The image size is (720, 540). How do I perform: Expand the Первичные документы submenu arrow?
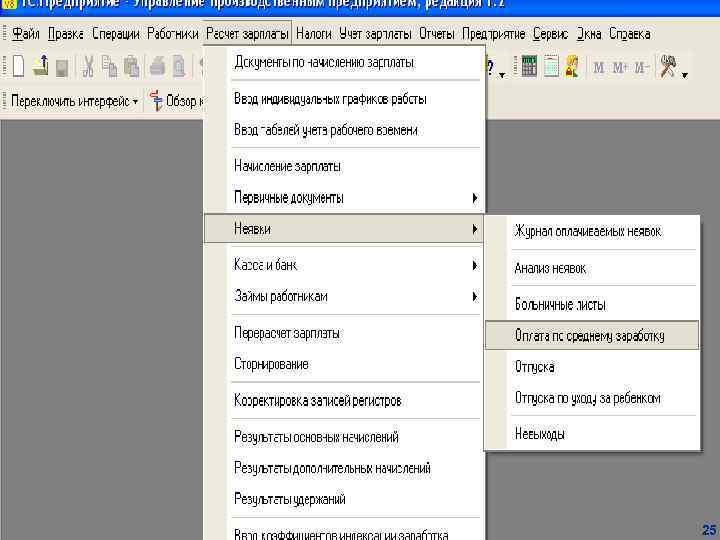(475, 198)
